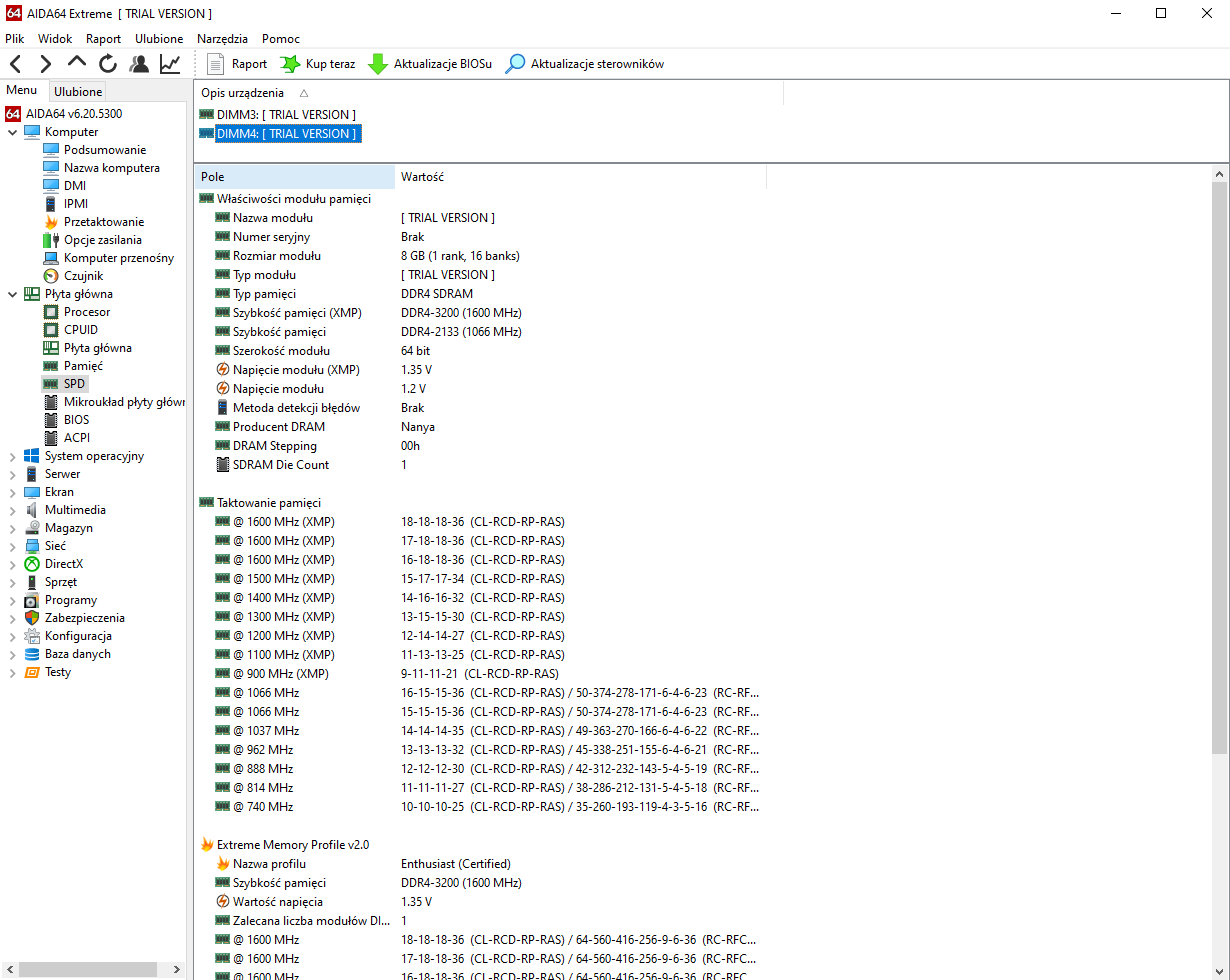Go up one level with the up arrow icon

pyautogui.click(x=77, y=64)
